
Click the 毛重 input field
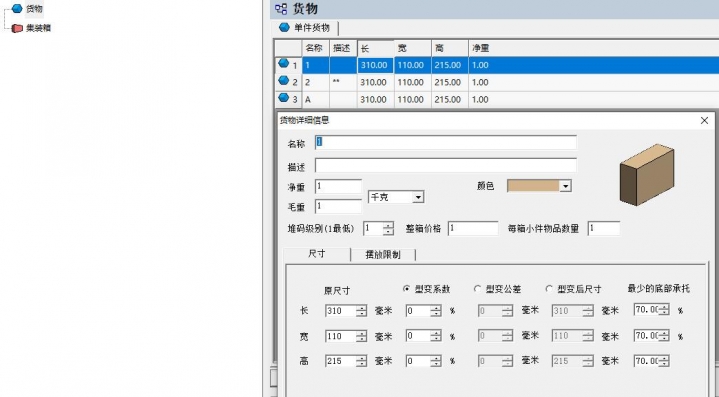(x=338, y=206)
